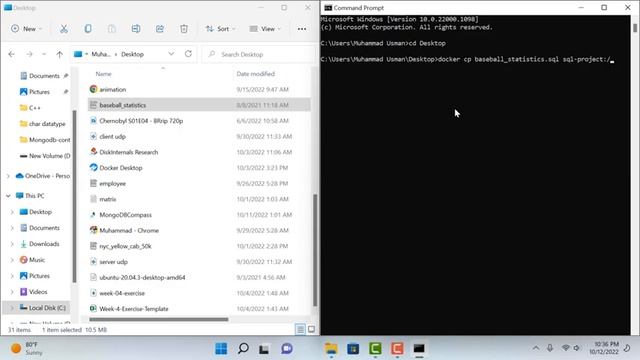The width and height of the screenshot is (640, 360).
Task: Click the file list horizontal scrollbar
Action: (159, 319)
